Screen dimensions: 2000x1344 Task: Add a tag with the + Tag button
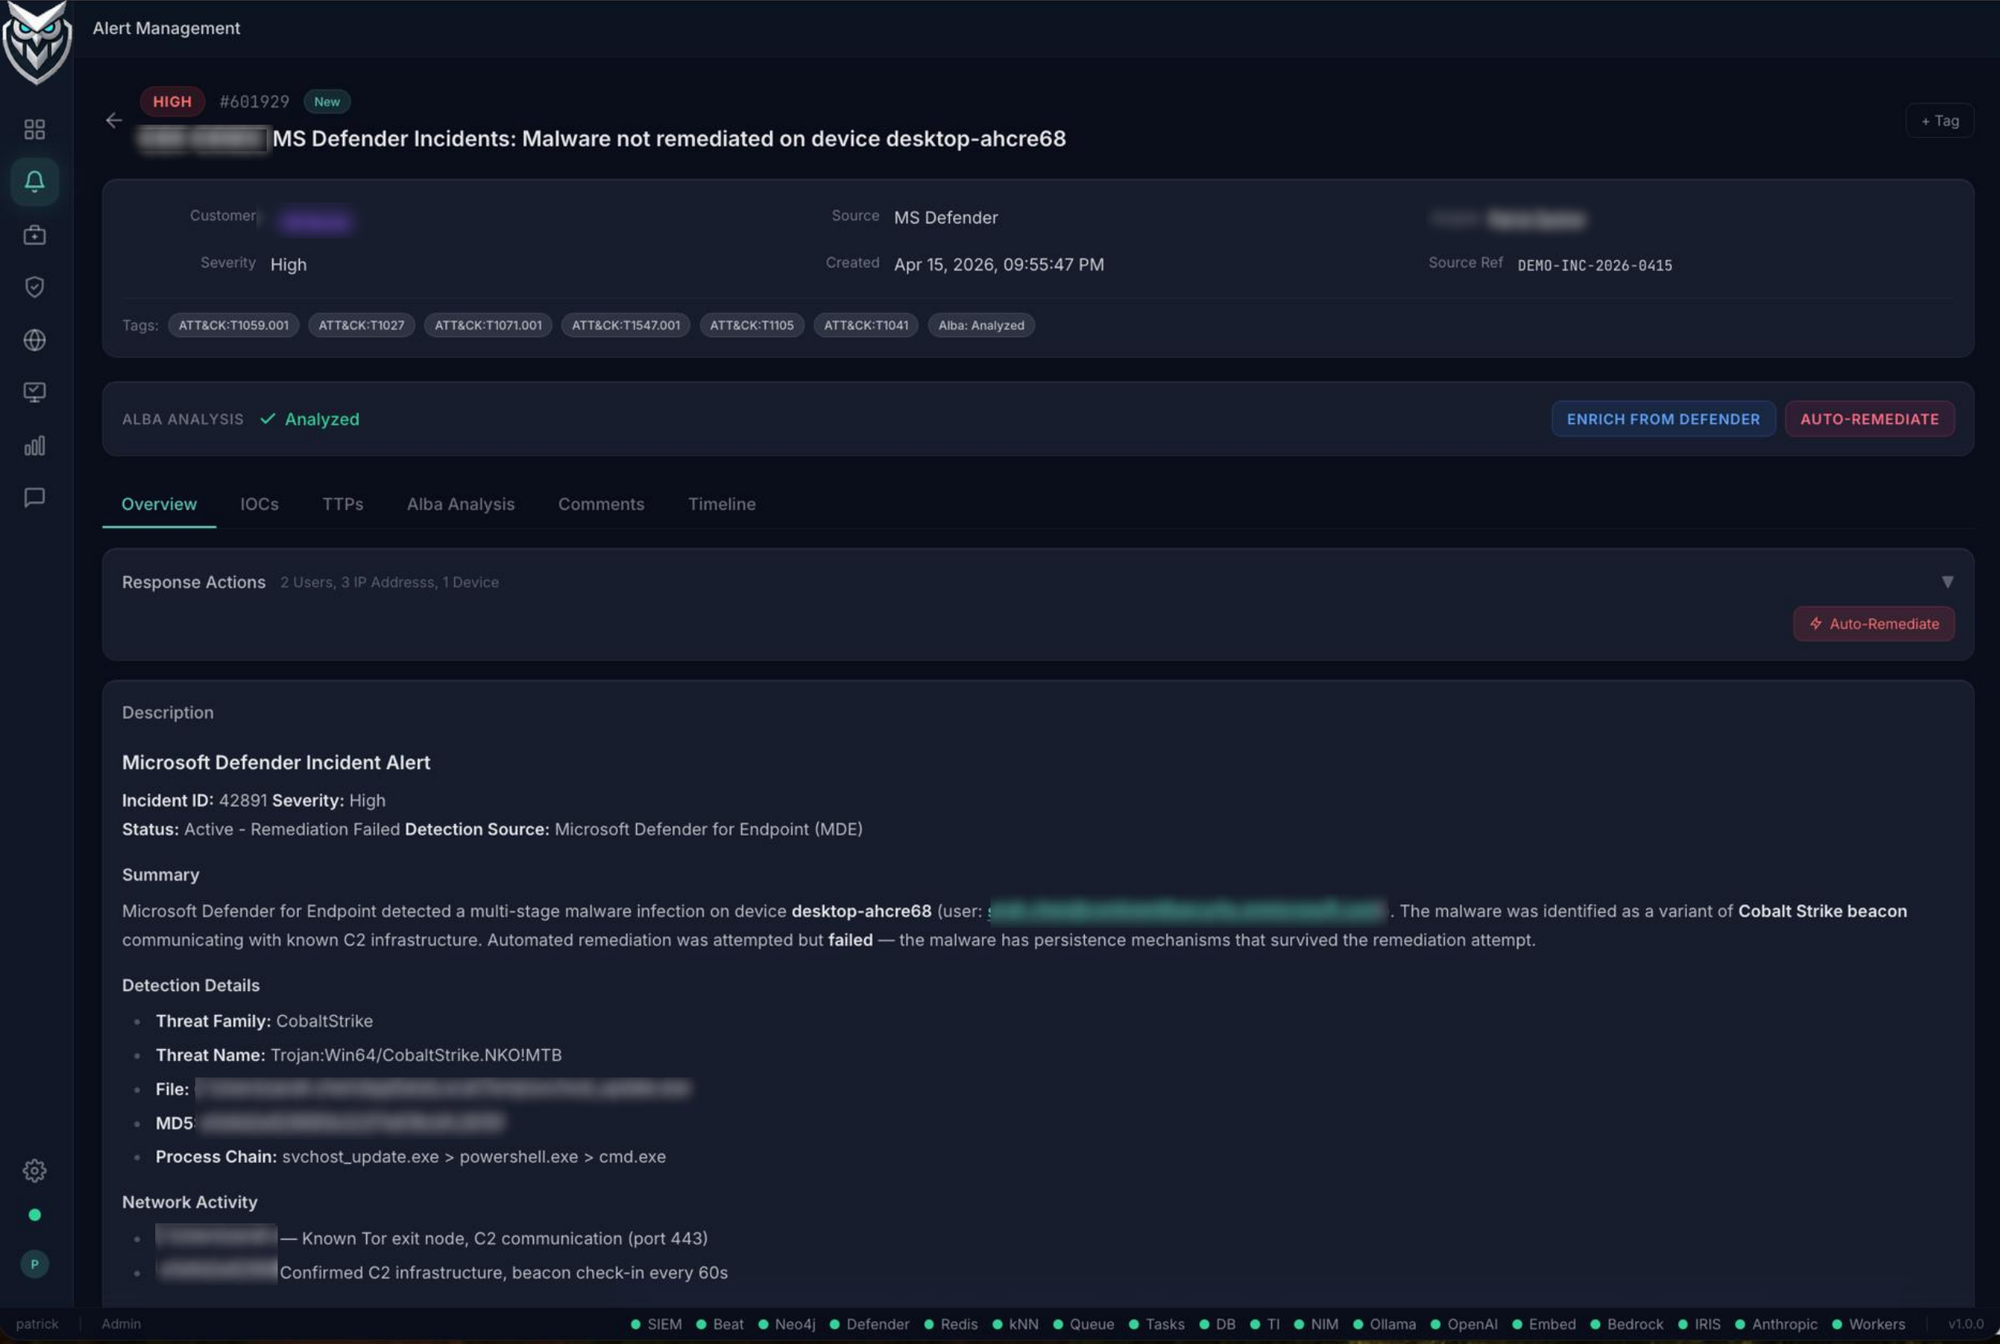[1939, 121]
